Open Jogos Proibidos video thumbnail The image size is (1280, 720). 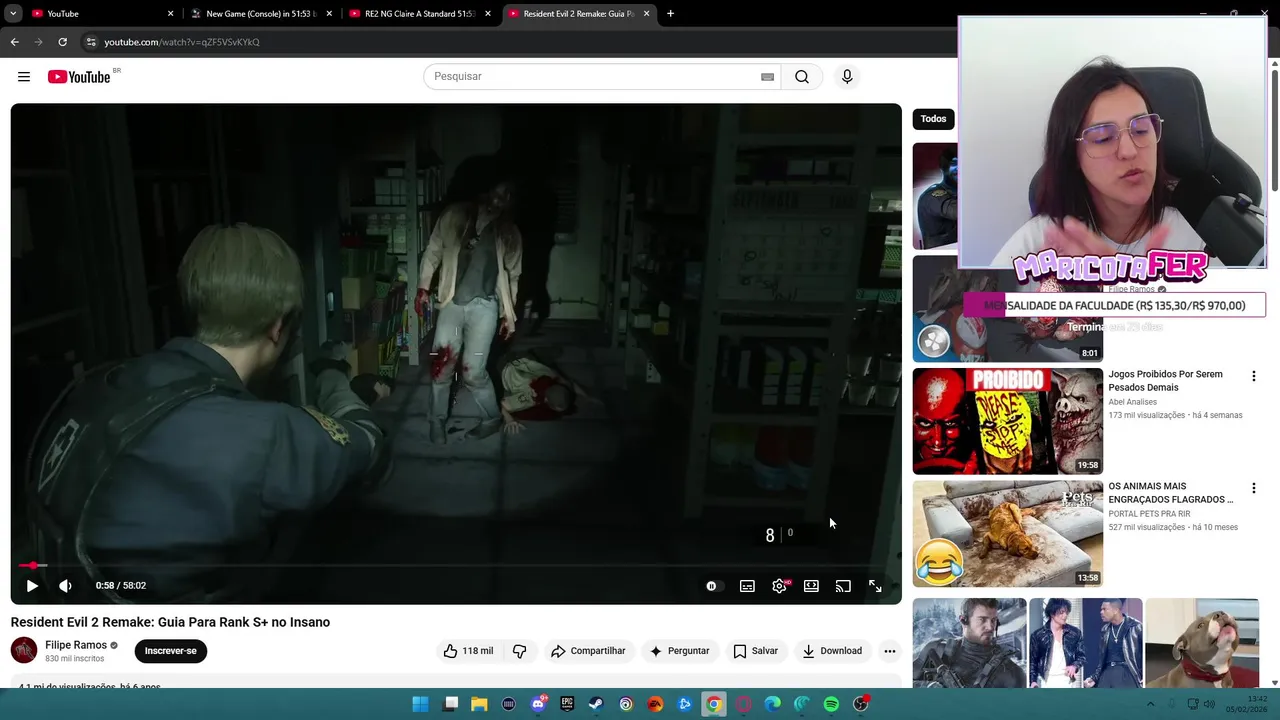point(1007,421)
